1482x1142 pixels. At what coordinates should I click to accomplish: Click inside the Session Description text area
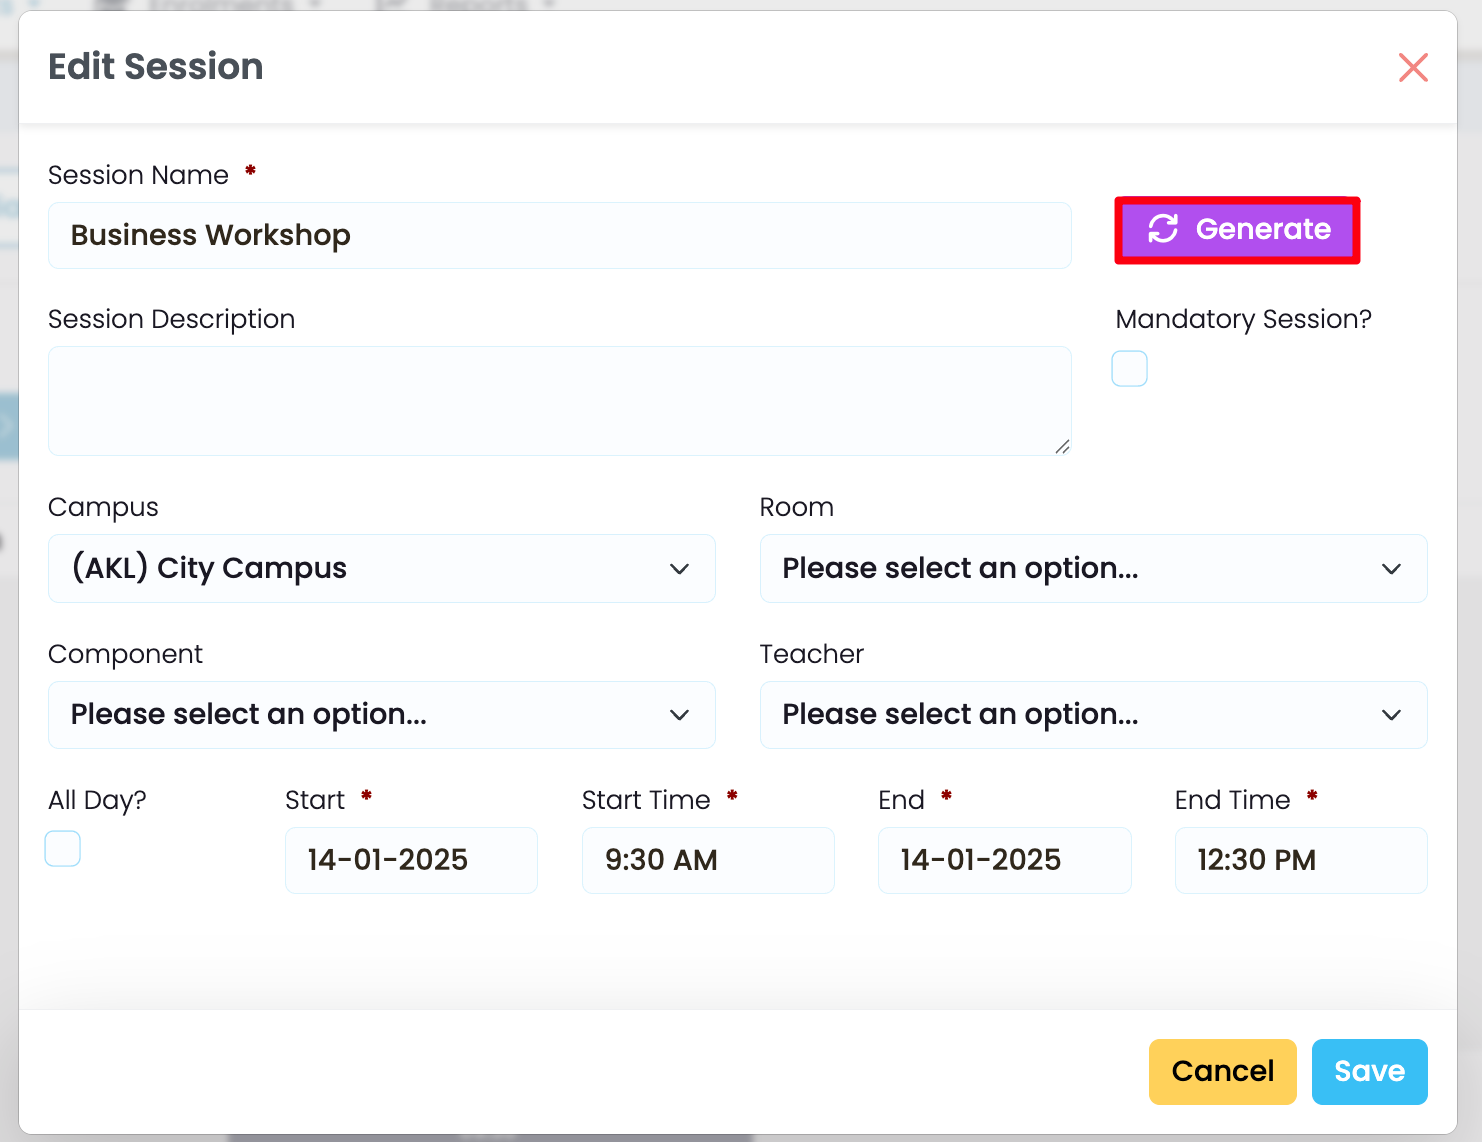click(559, 400)
